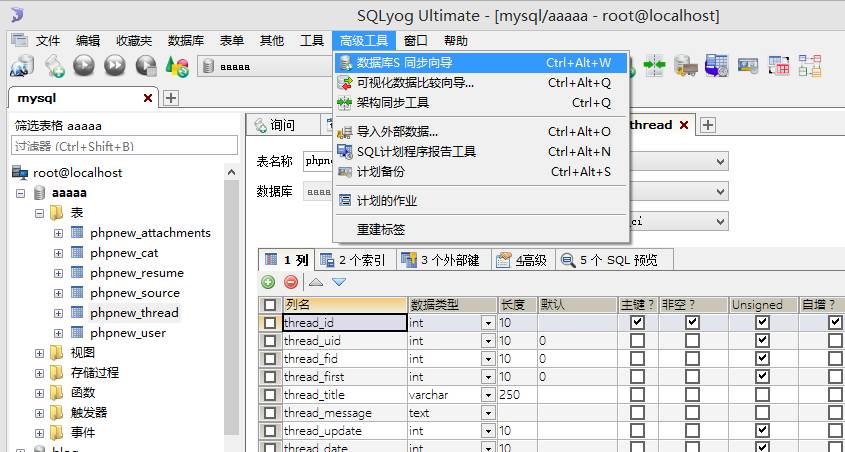Choose 架构同步工具 from the menu
The image size is (845, 452).
[481, 102]
